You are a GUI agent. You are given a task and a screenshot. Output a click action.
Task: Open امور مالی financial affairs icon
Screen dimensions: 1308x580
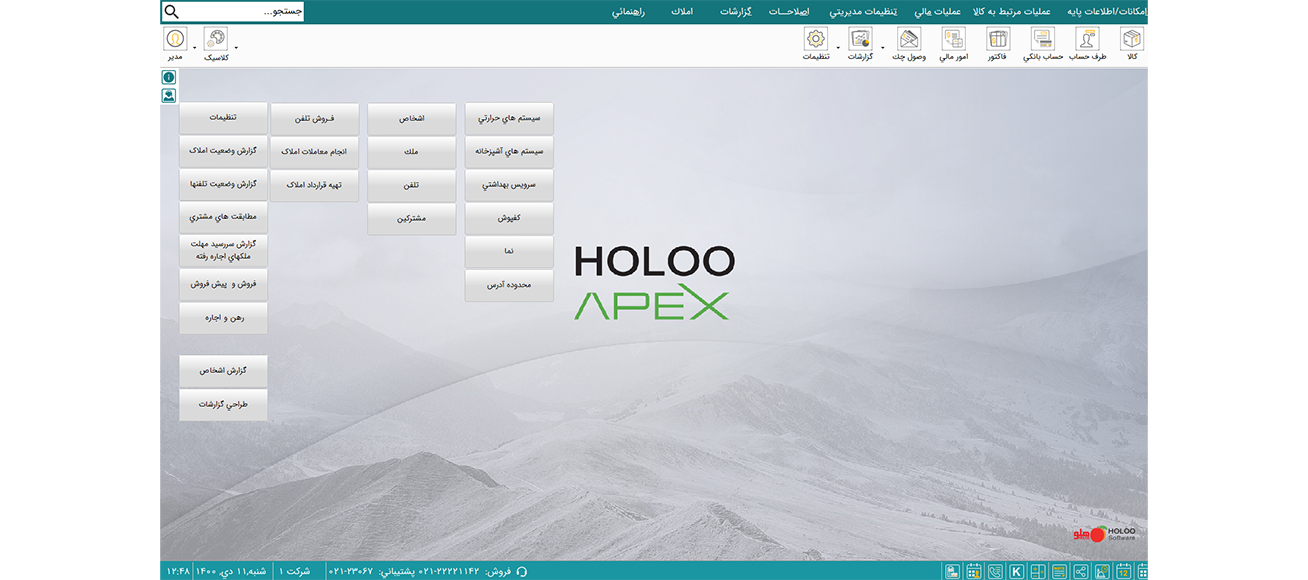[x=953, y=40]
